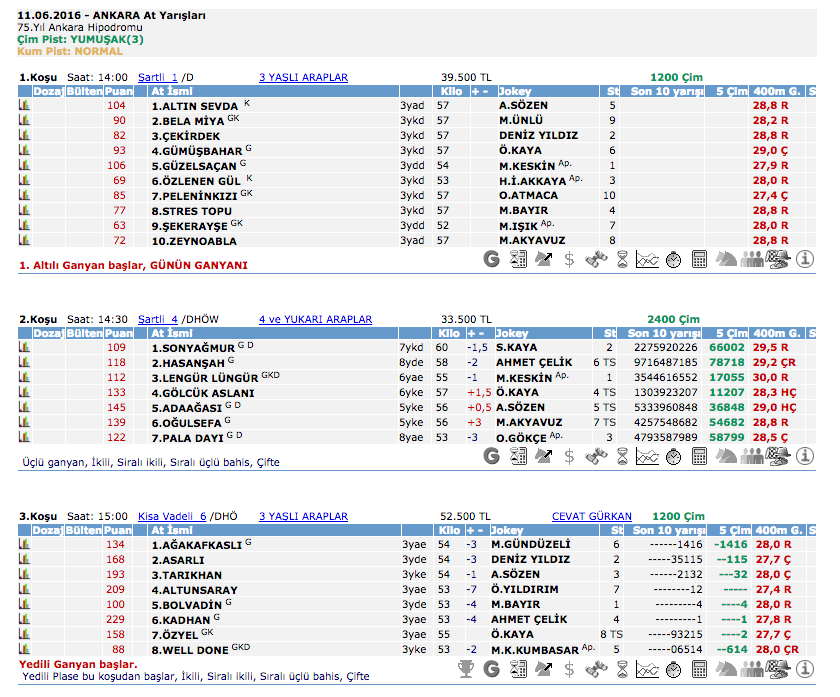Viewport: 840px width, 697px height.
Task: Open the 4 ve YUKARI ARAPLAR link
Action: [315, 319]
